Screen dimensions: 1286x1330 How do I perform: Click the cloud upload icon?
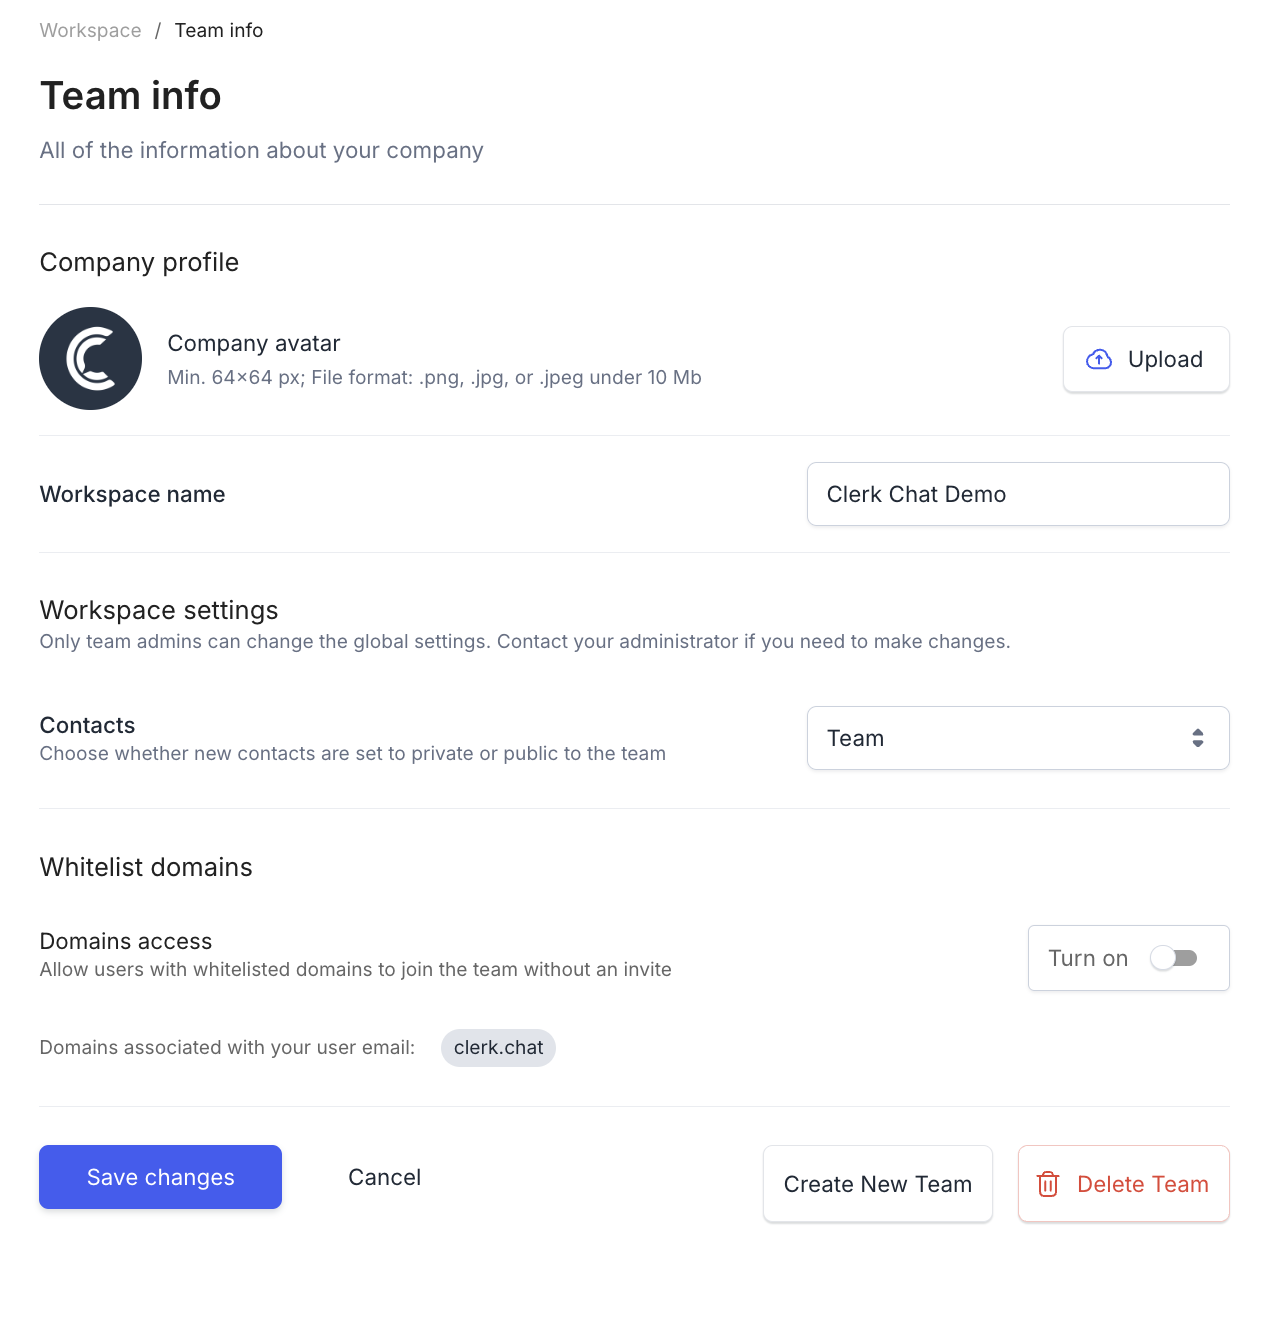coord(1099,359)
